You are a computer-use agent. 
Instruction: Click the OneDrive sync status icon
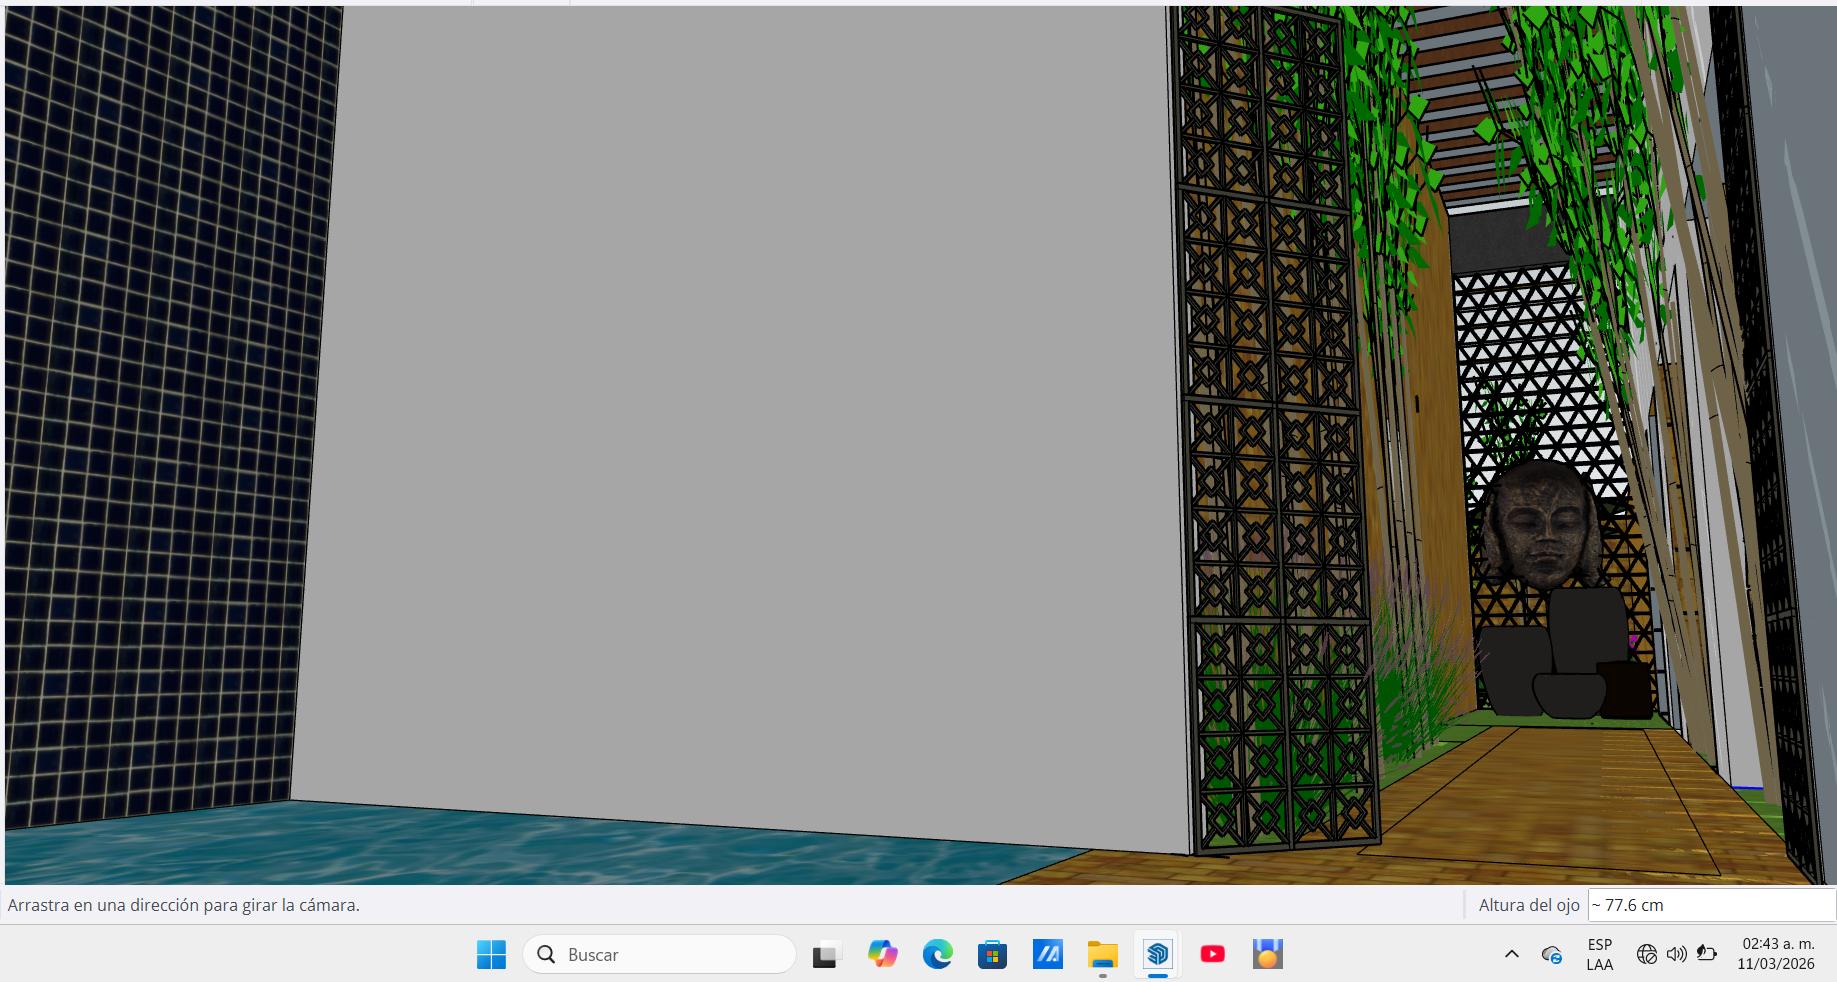1551,955
